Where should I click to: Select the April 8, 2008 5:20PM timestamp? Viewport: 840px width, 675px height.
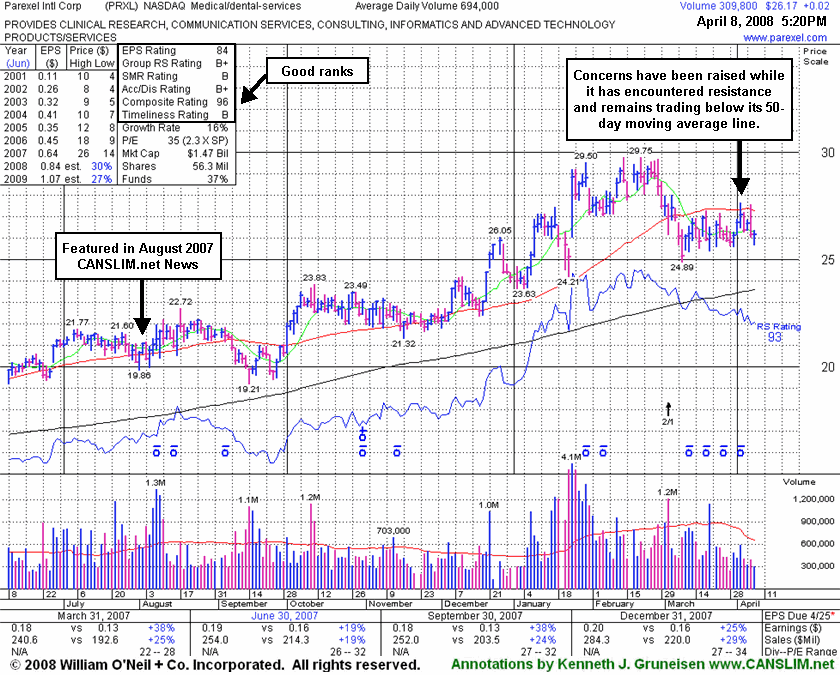coord(761,21)
